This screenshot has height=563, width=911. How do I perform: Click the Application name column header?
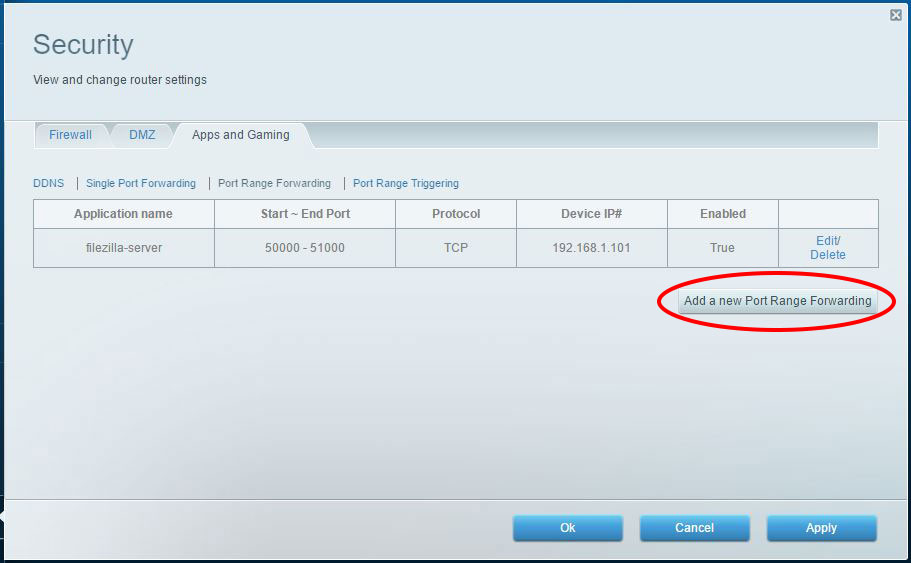tap(124, 214)
